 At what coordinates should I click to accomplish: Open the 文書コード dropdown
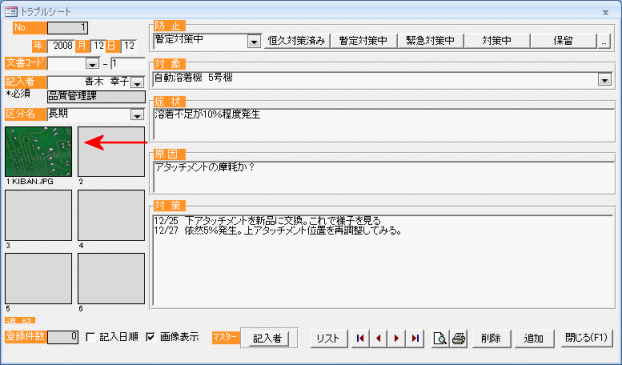click(x=92, y=63)
